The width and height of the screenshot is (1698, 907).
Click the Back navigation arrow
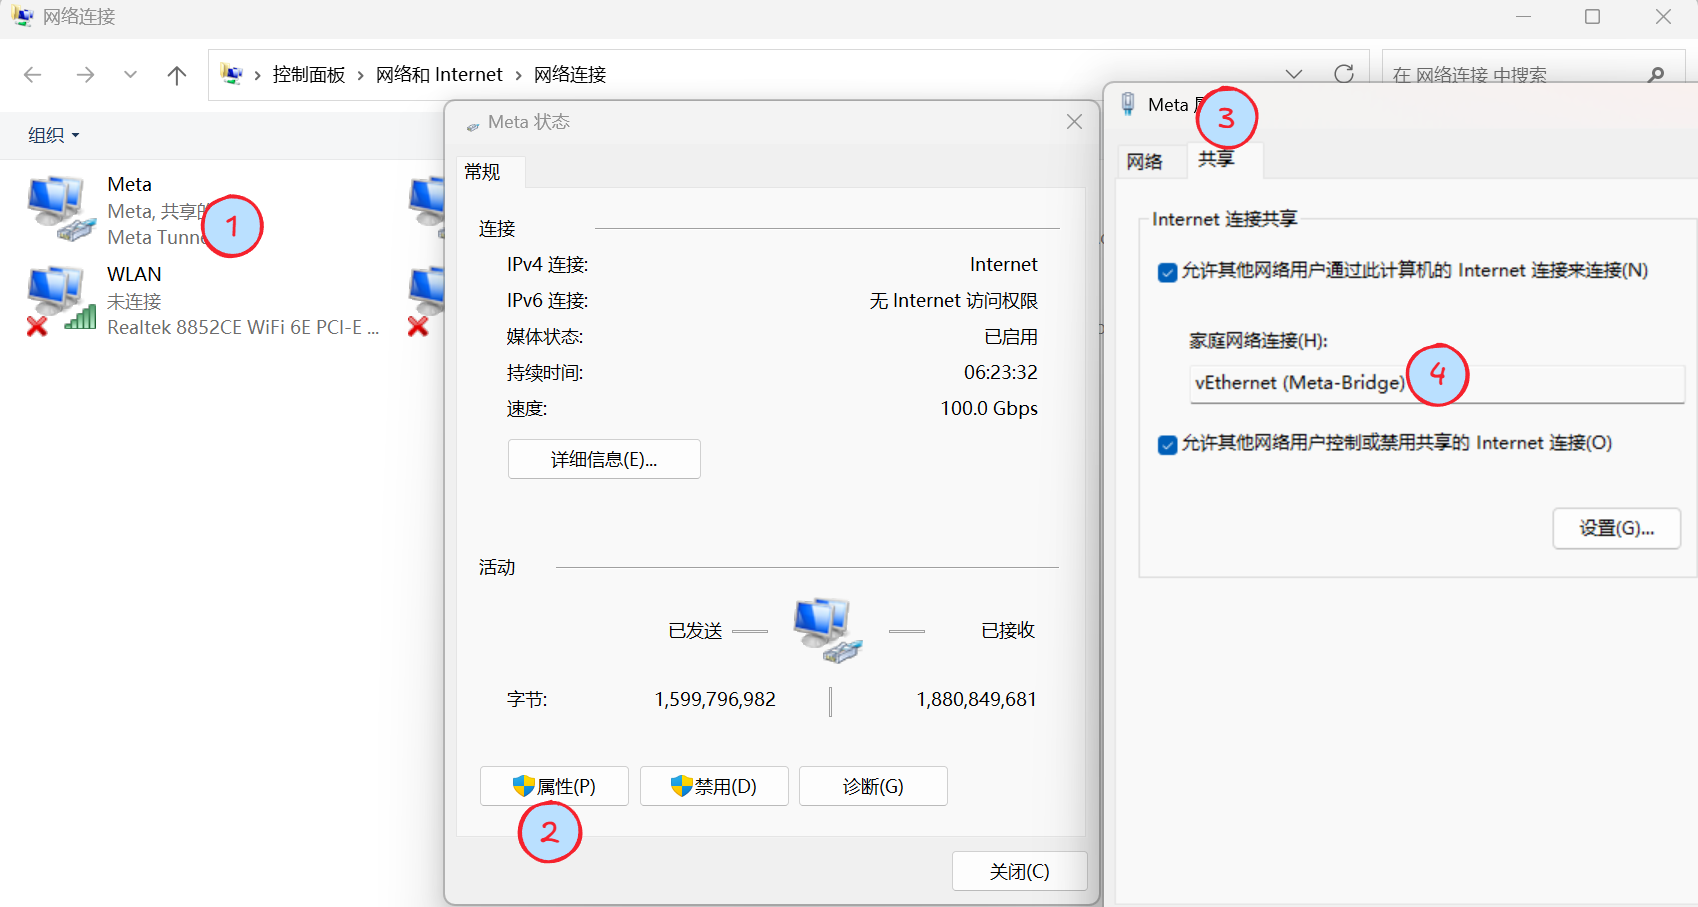[32, 74]
